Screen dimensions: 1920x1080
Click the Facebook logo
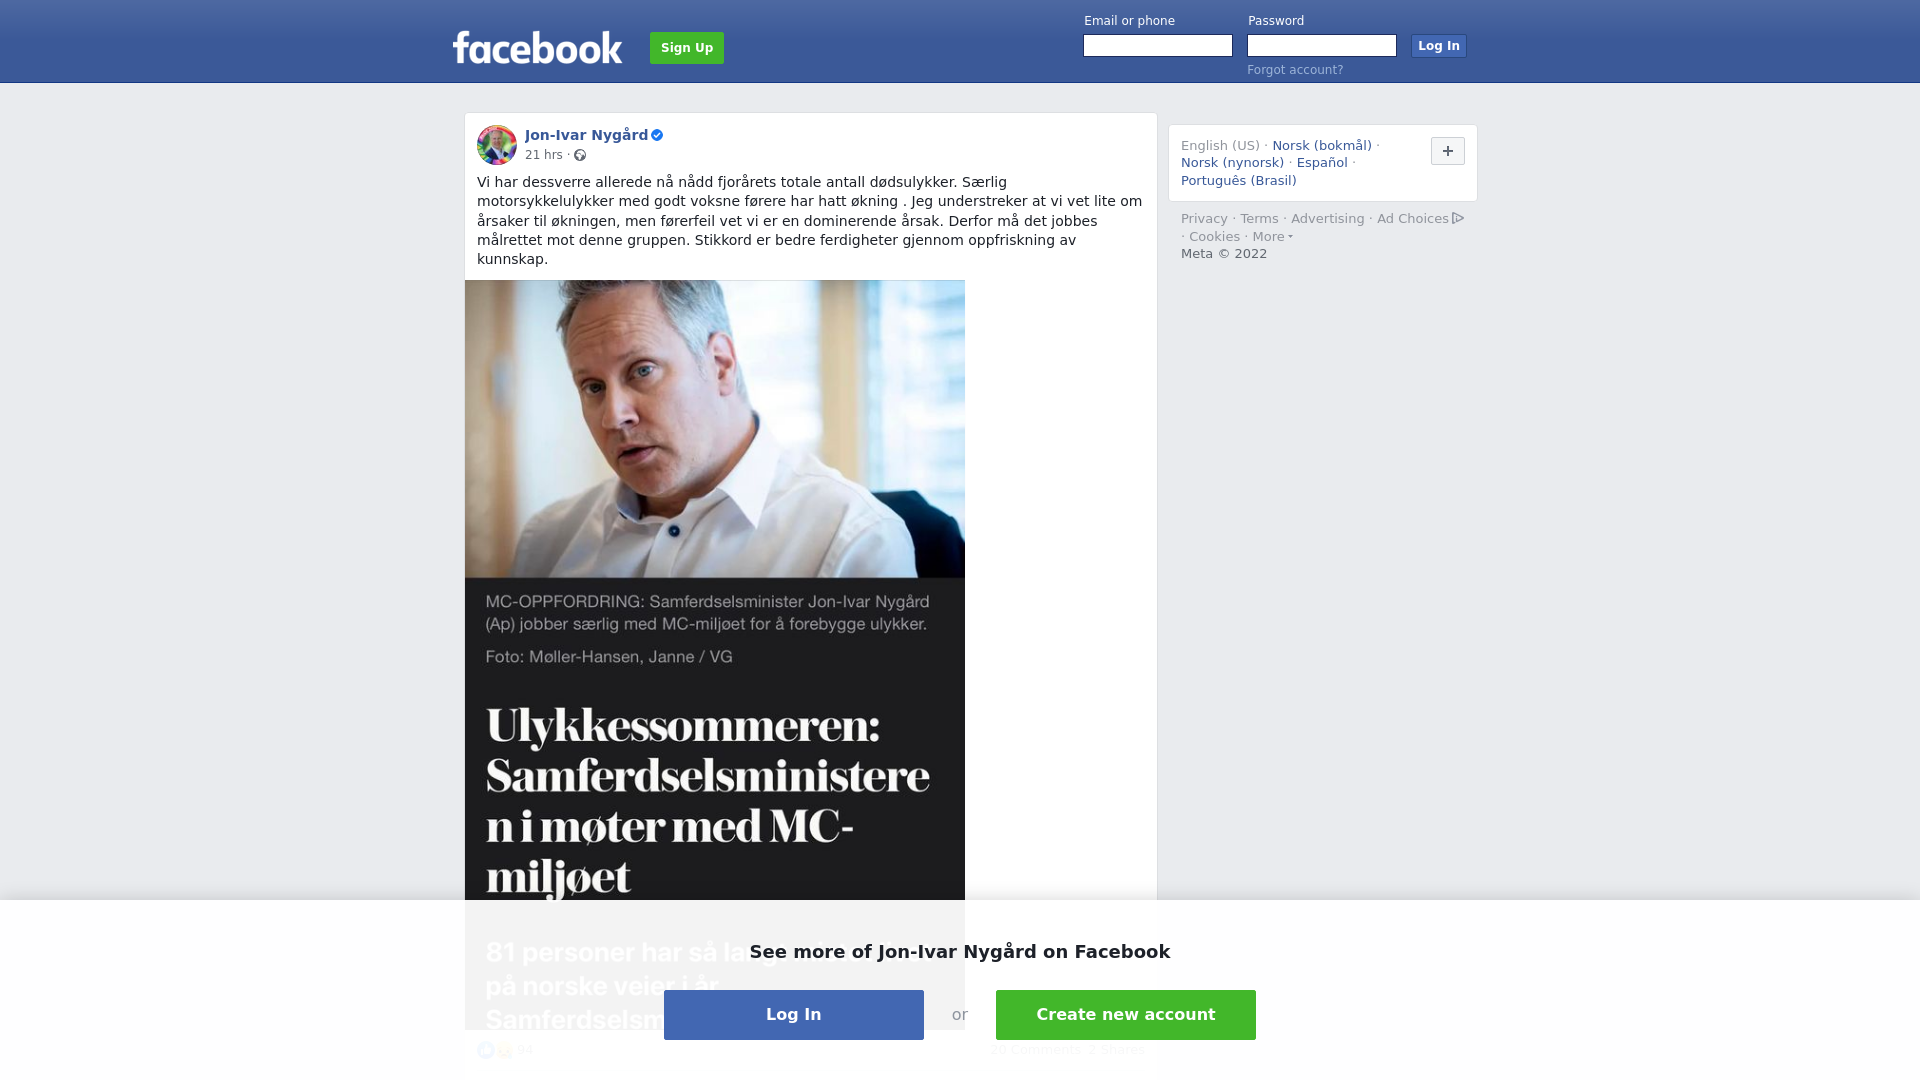tap(537, 47)
